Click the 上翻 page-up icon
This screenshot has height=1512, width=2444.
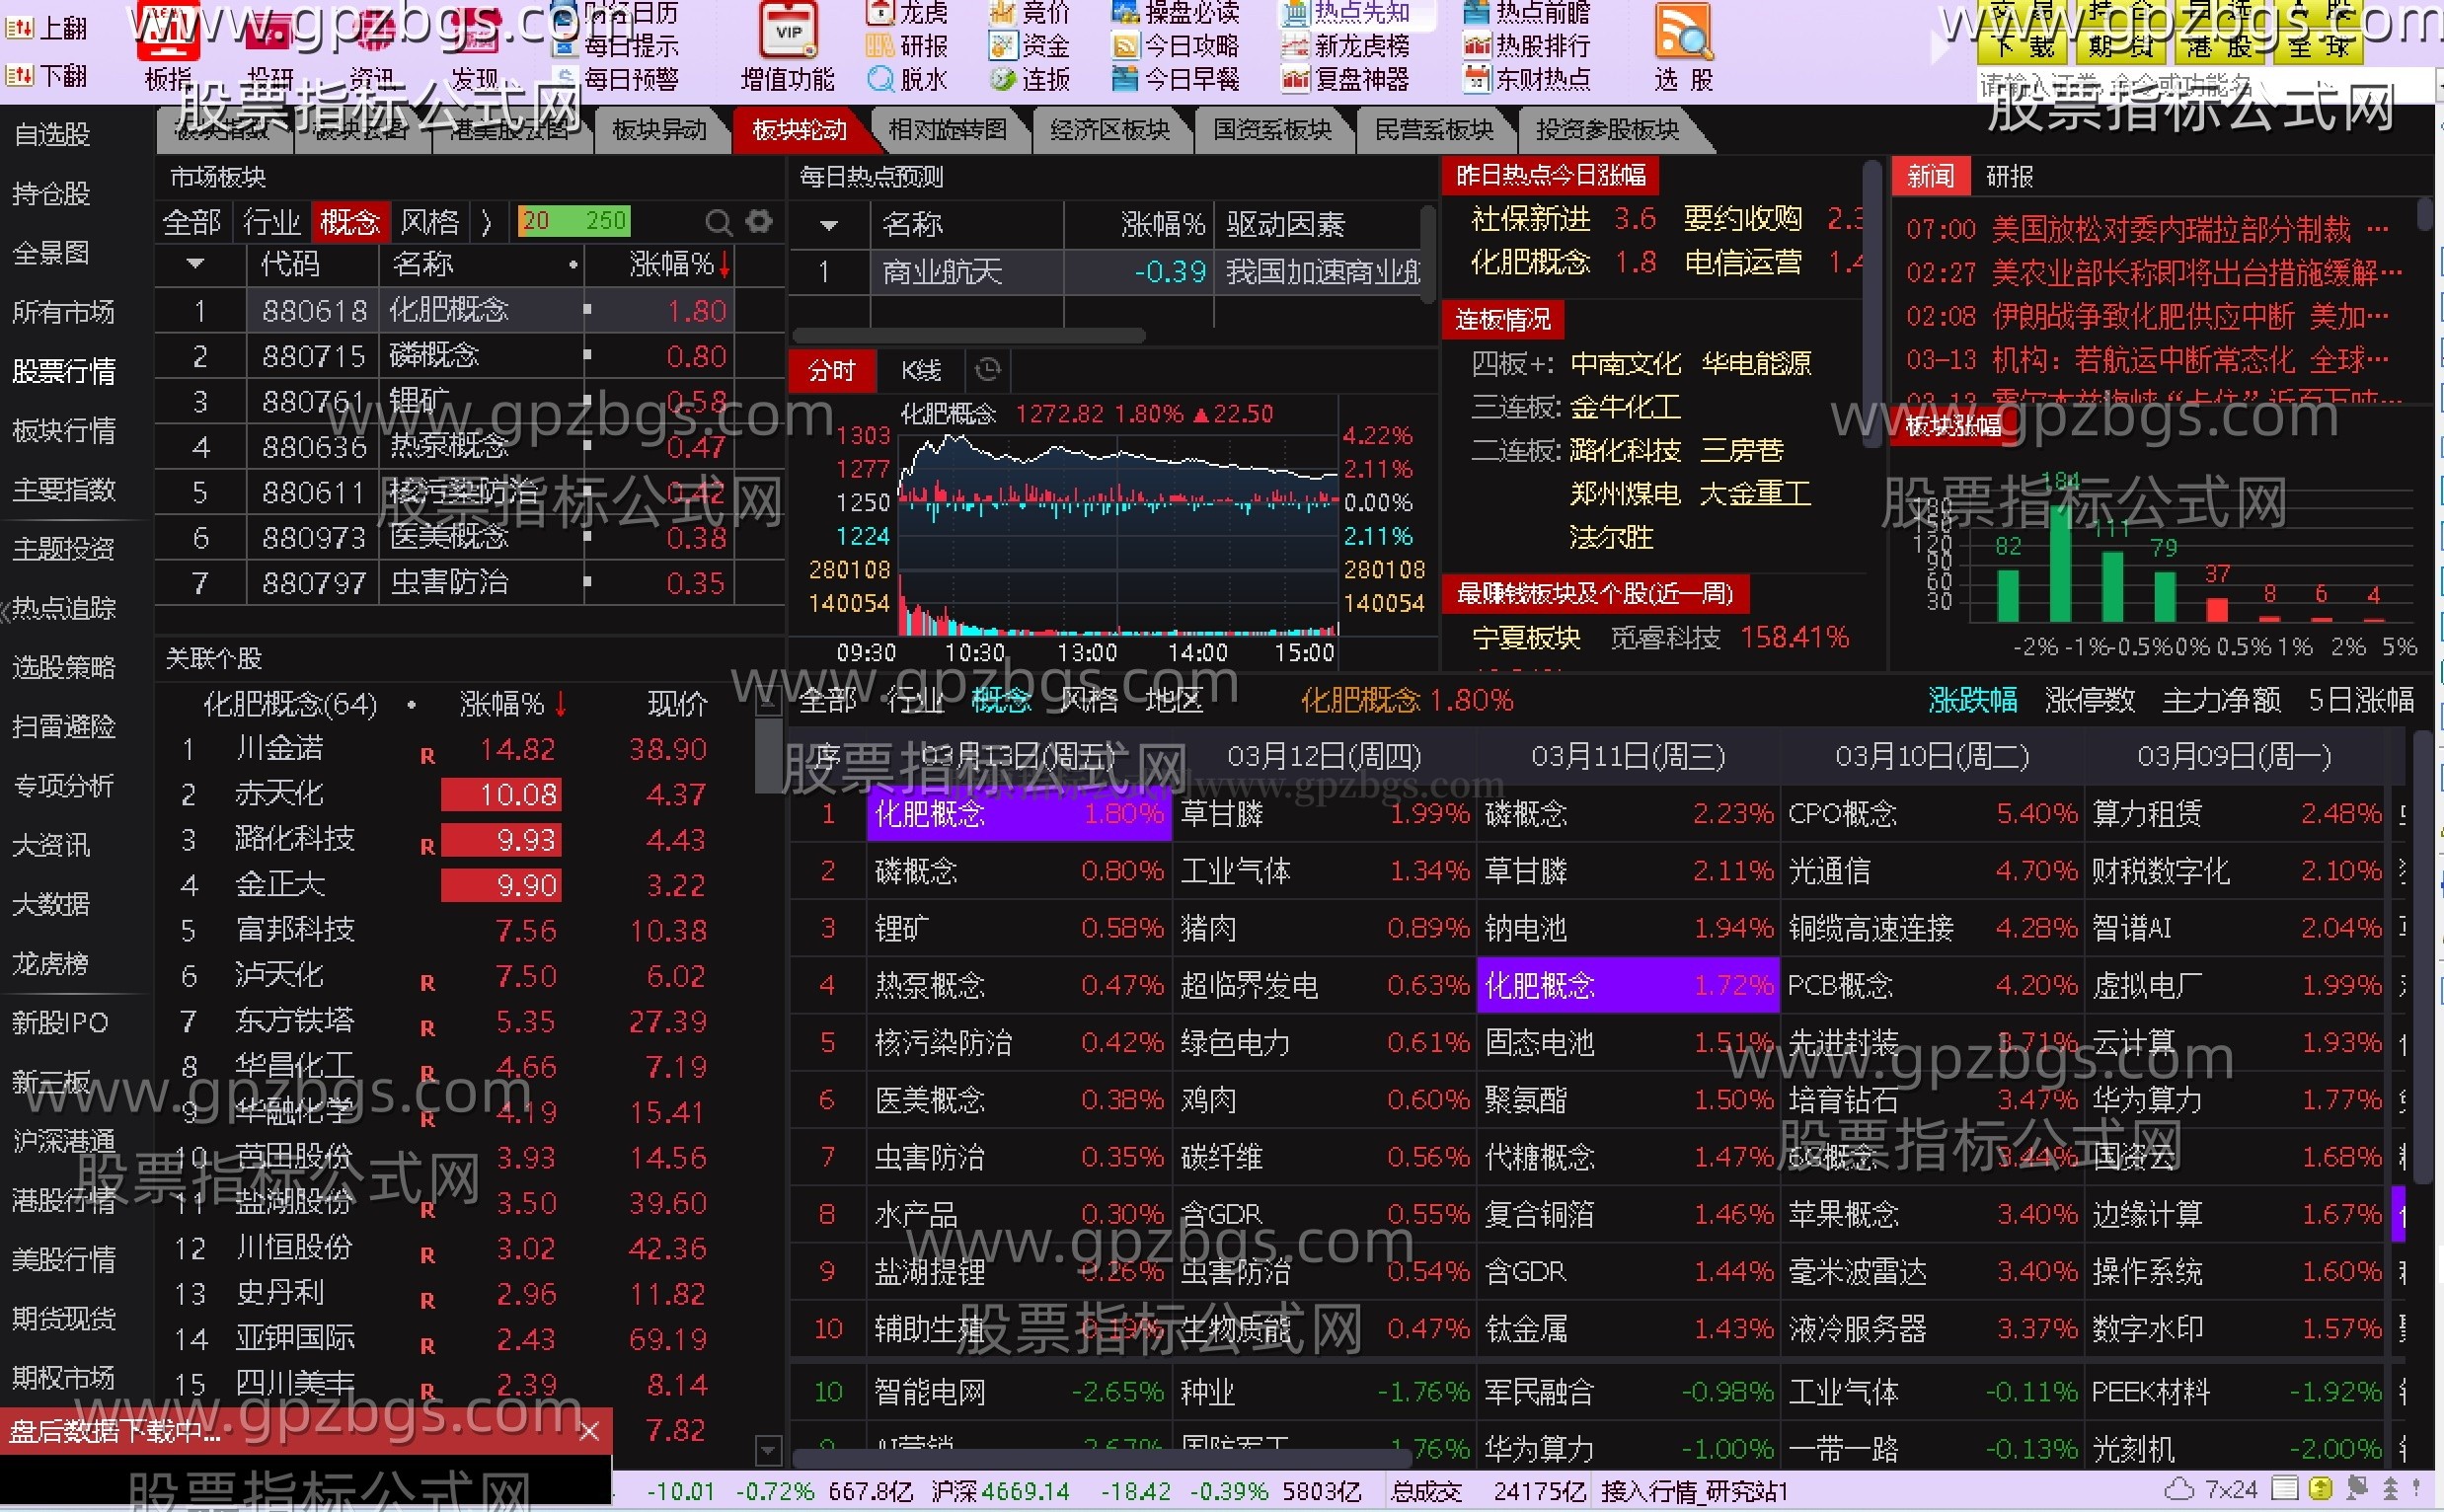pos(20,28)
